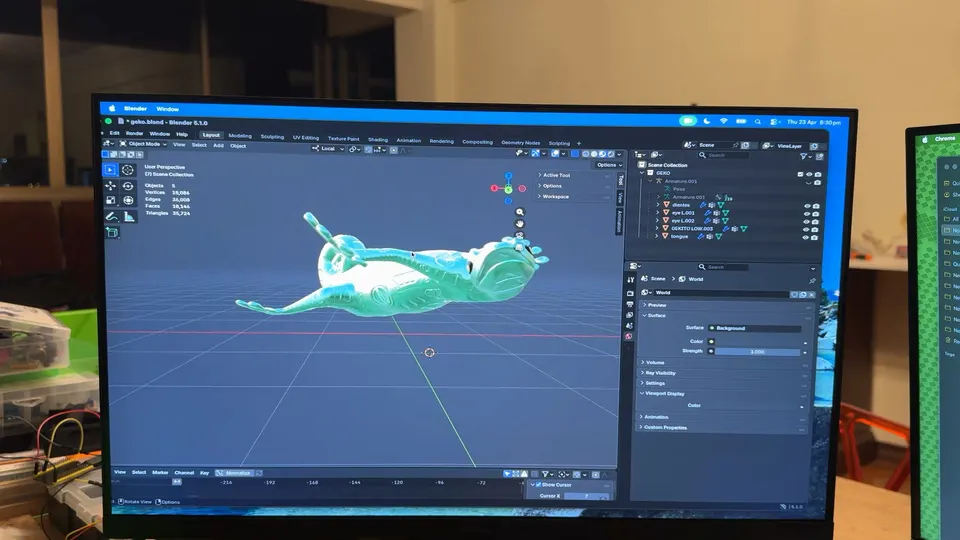Open the Scene properties tab icon

tap(629, 326)
